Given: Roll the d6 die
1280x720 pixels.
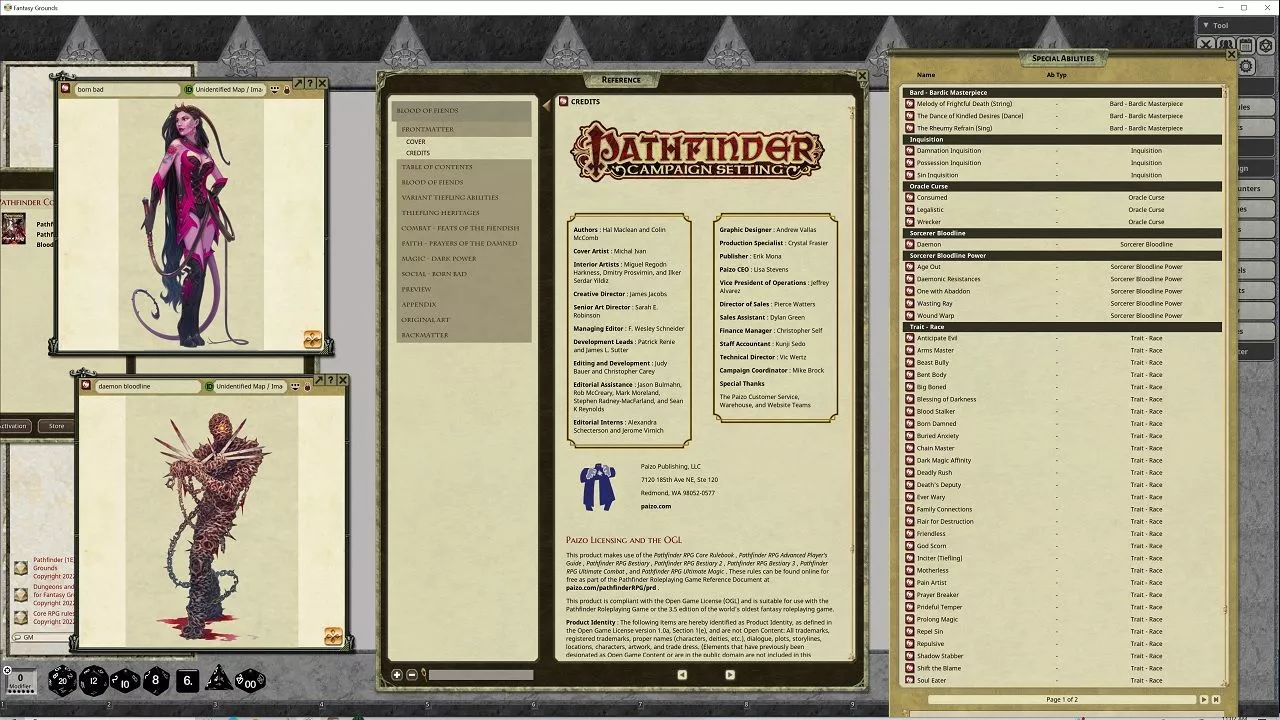Looking at the screenshot, I should (x=187, y=681).
